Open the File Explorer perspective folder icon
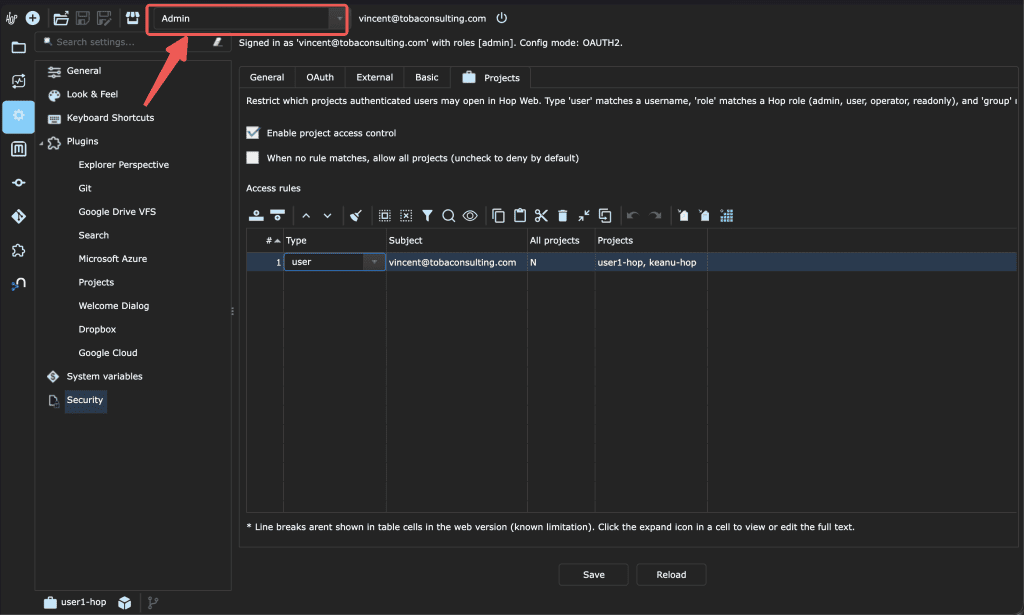The image size is (1024, 615). point(18,48)
